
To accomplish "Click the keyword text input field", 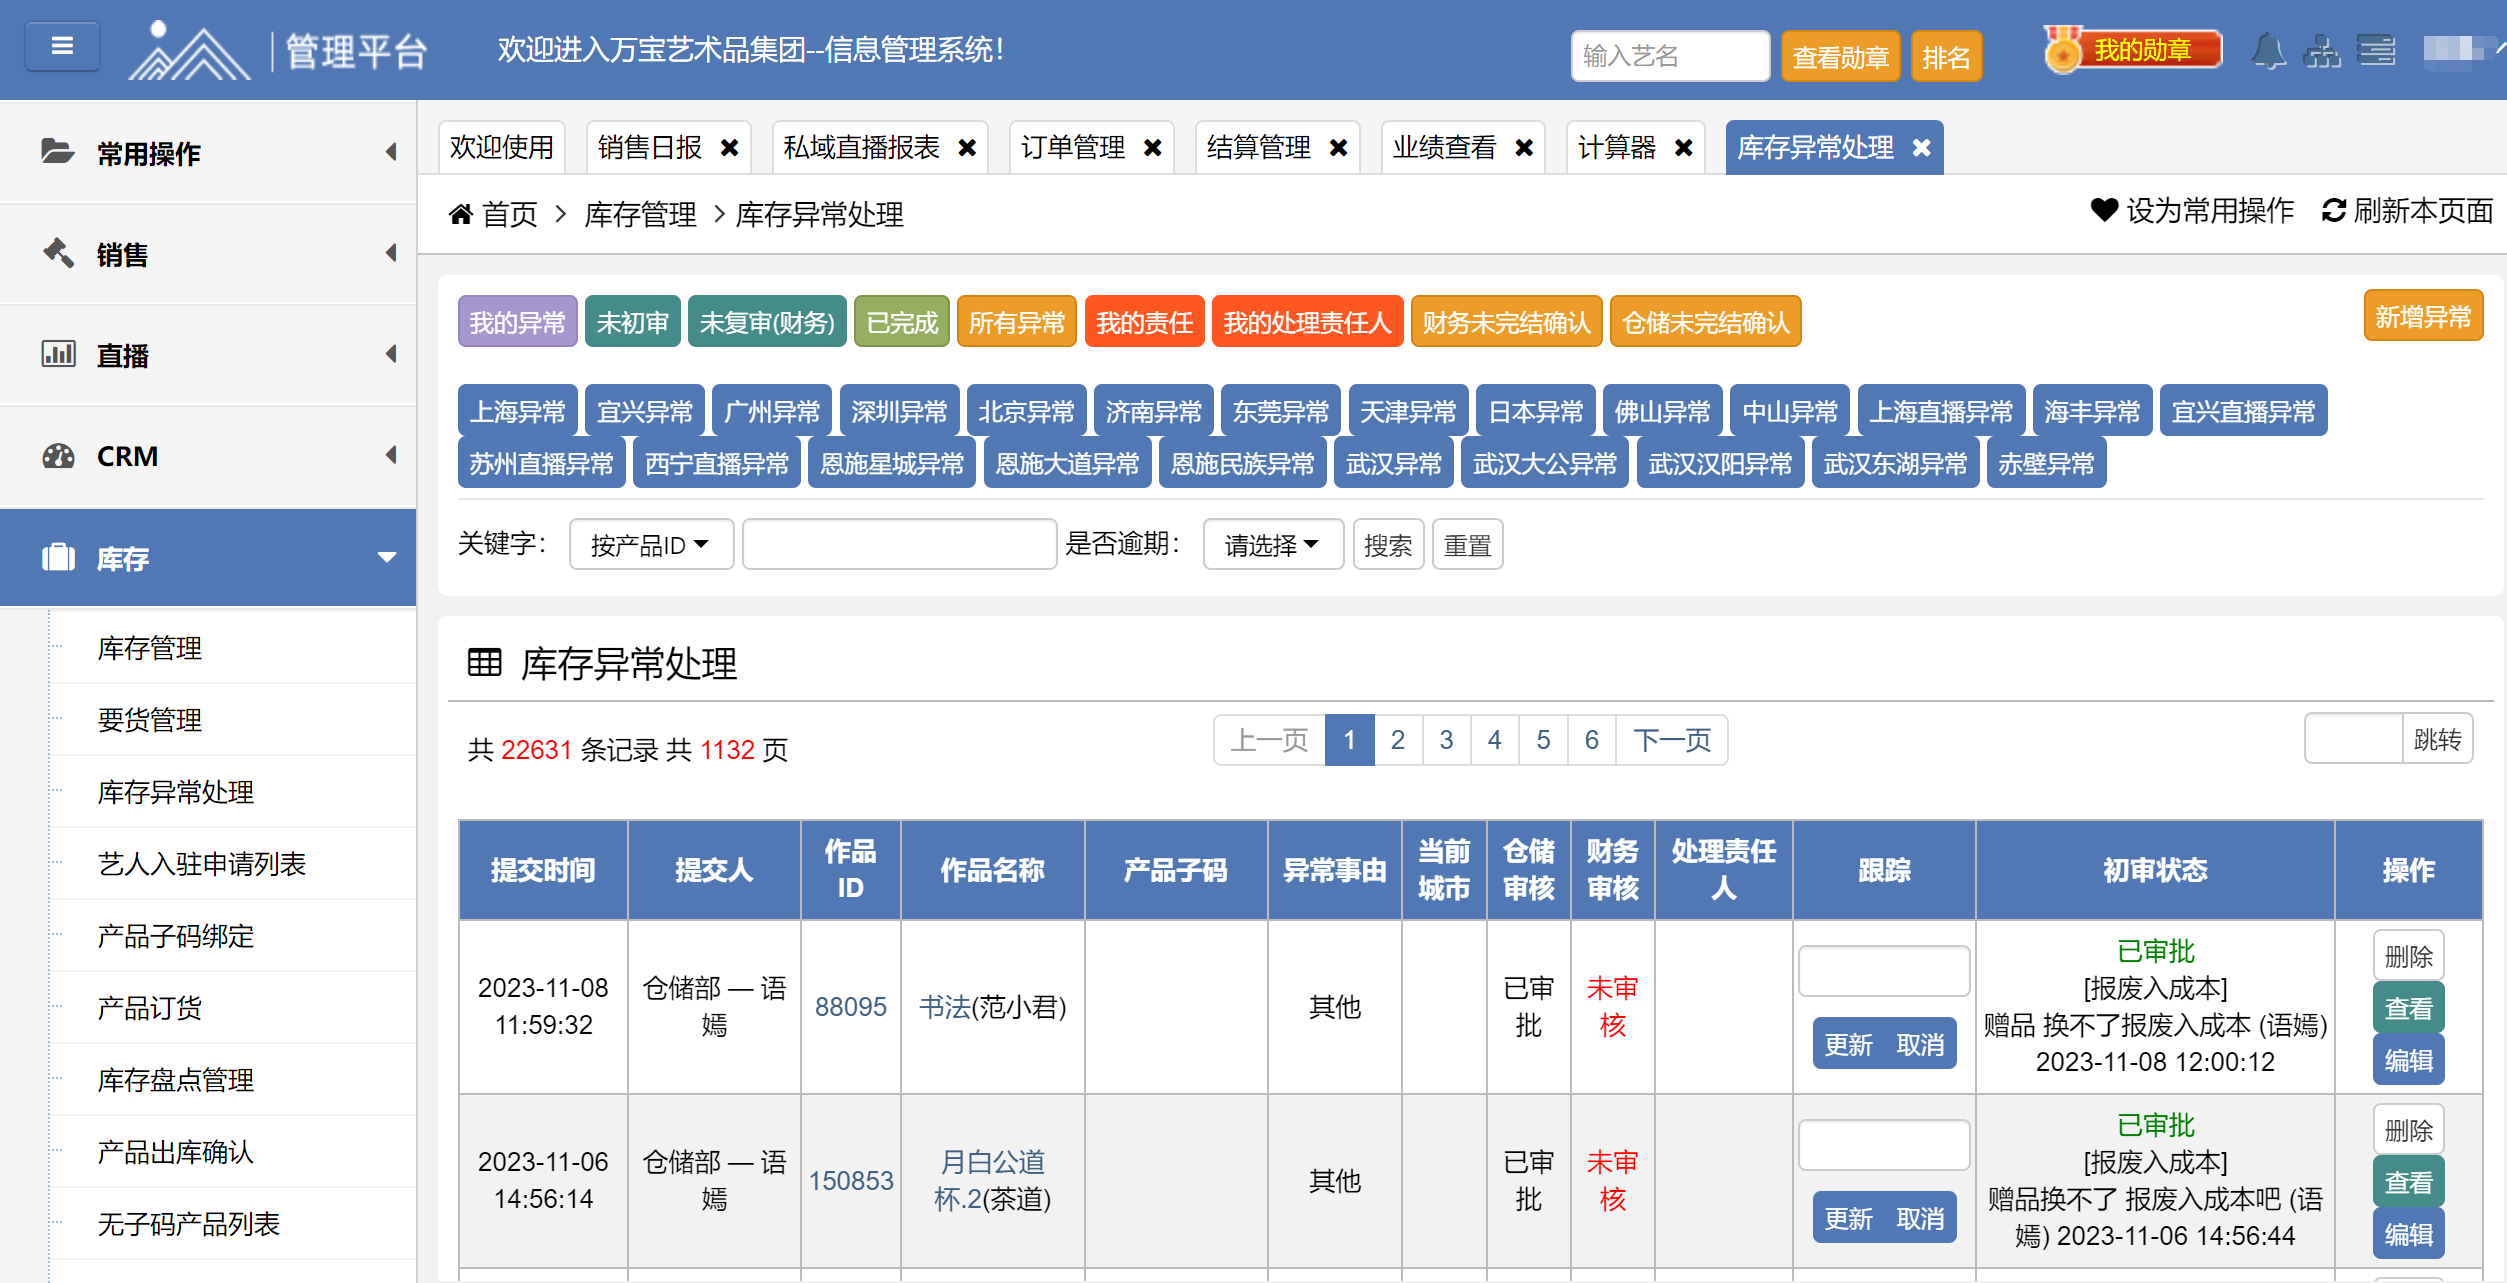I will (x=899, y=544).
